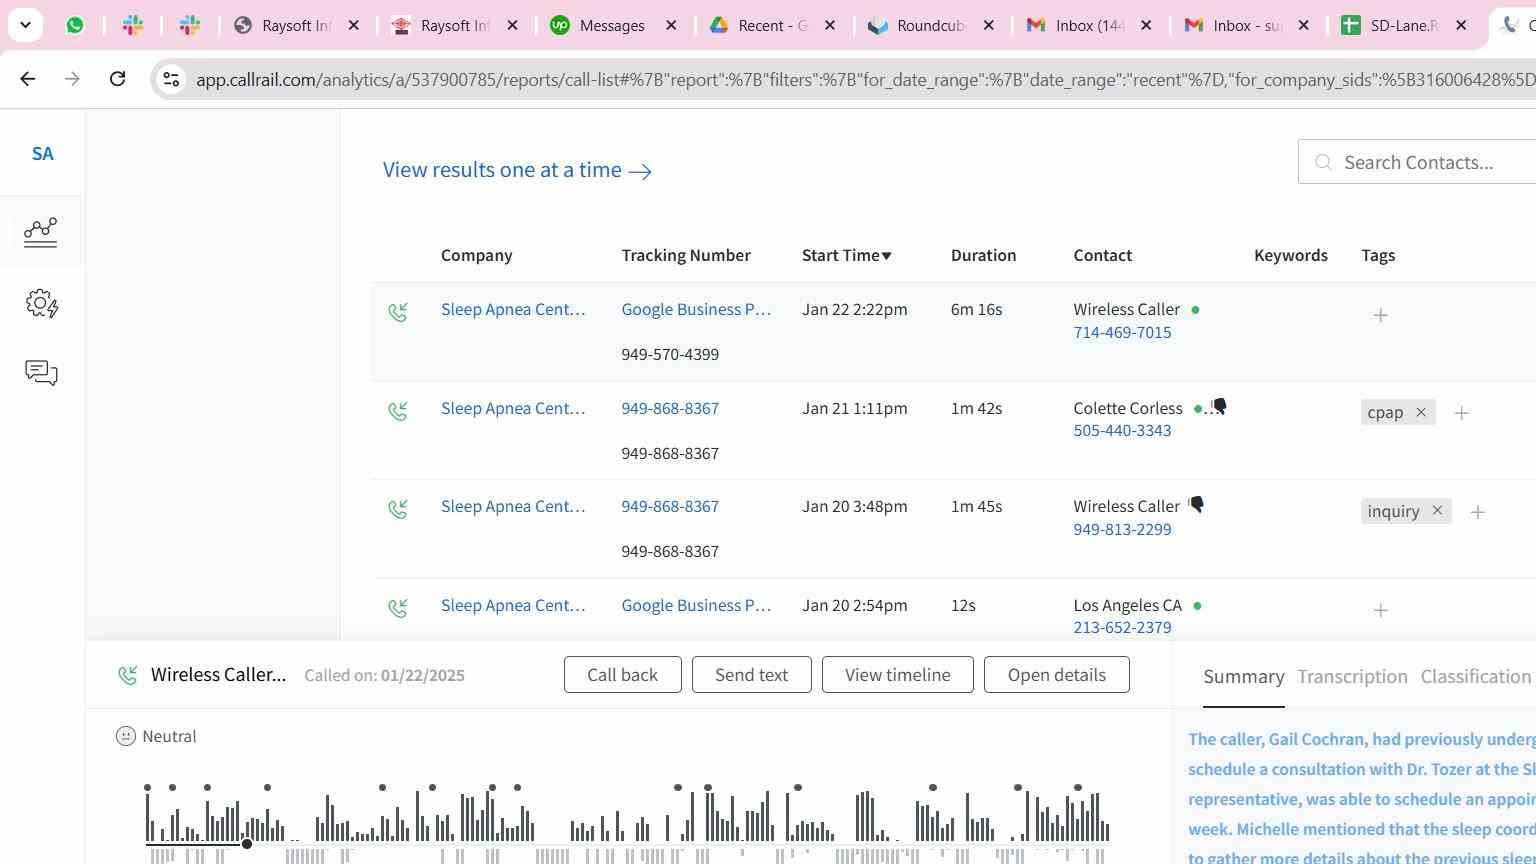Image resolution: width=1536 pixels, height=864 pixels.
Task: Click the call recording playhead handle
Action: click(x=246, y=844)
